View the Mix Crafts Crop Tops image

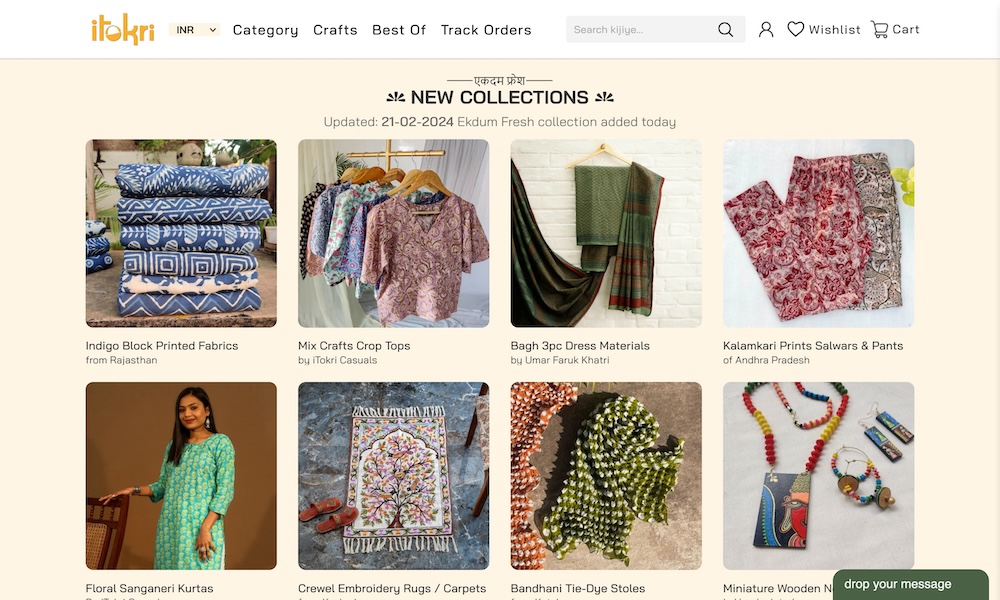tap(393, 233)
